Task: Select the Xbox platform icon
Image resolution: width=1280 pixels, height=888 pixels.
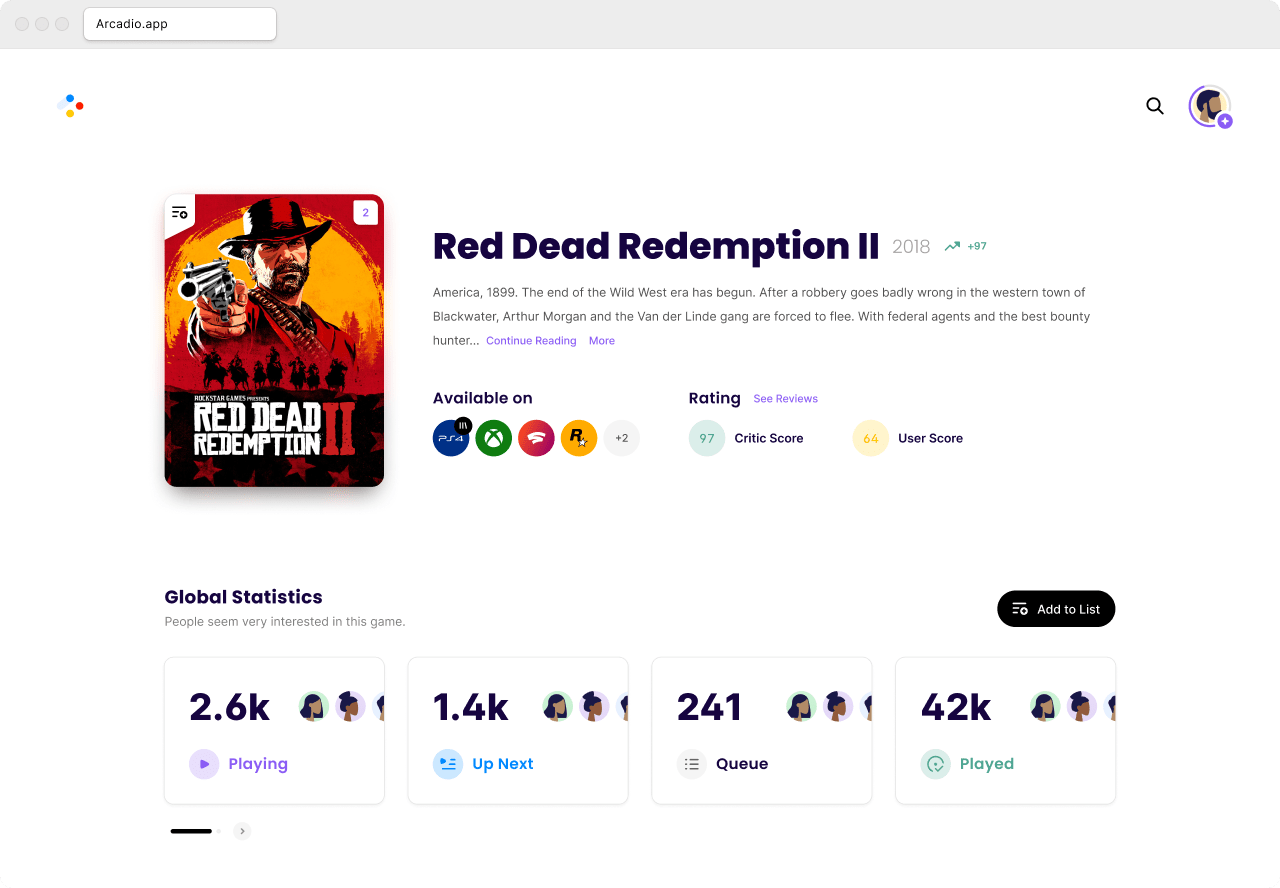Action: click(494, 438)
